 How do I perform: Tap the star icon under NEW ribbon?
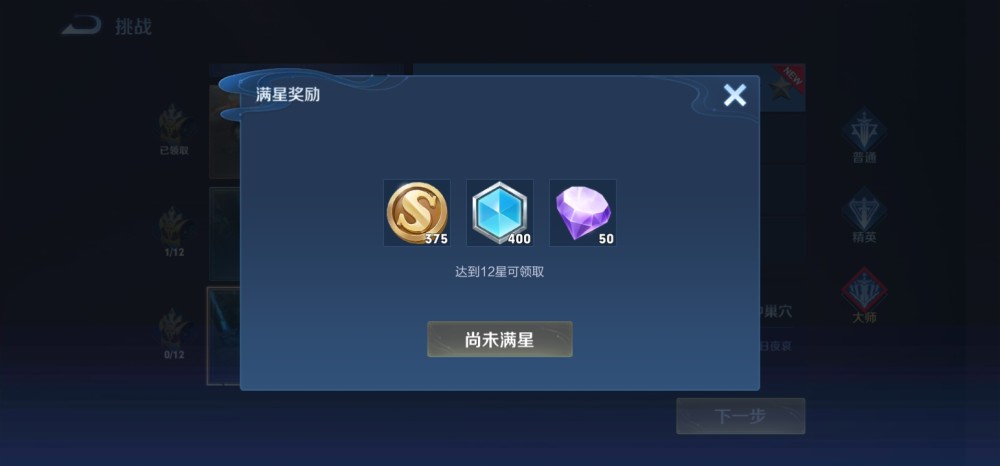click(x=779, y=91)
